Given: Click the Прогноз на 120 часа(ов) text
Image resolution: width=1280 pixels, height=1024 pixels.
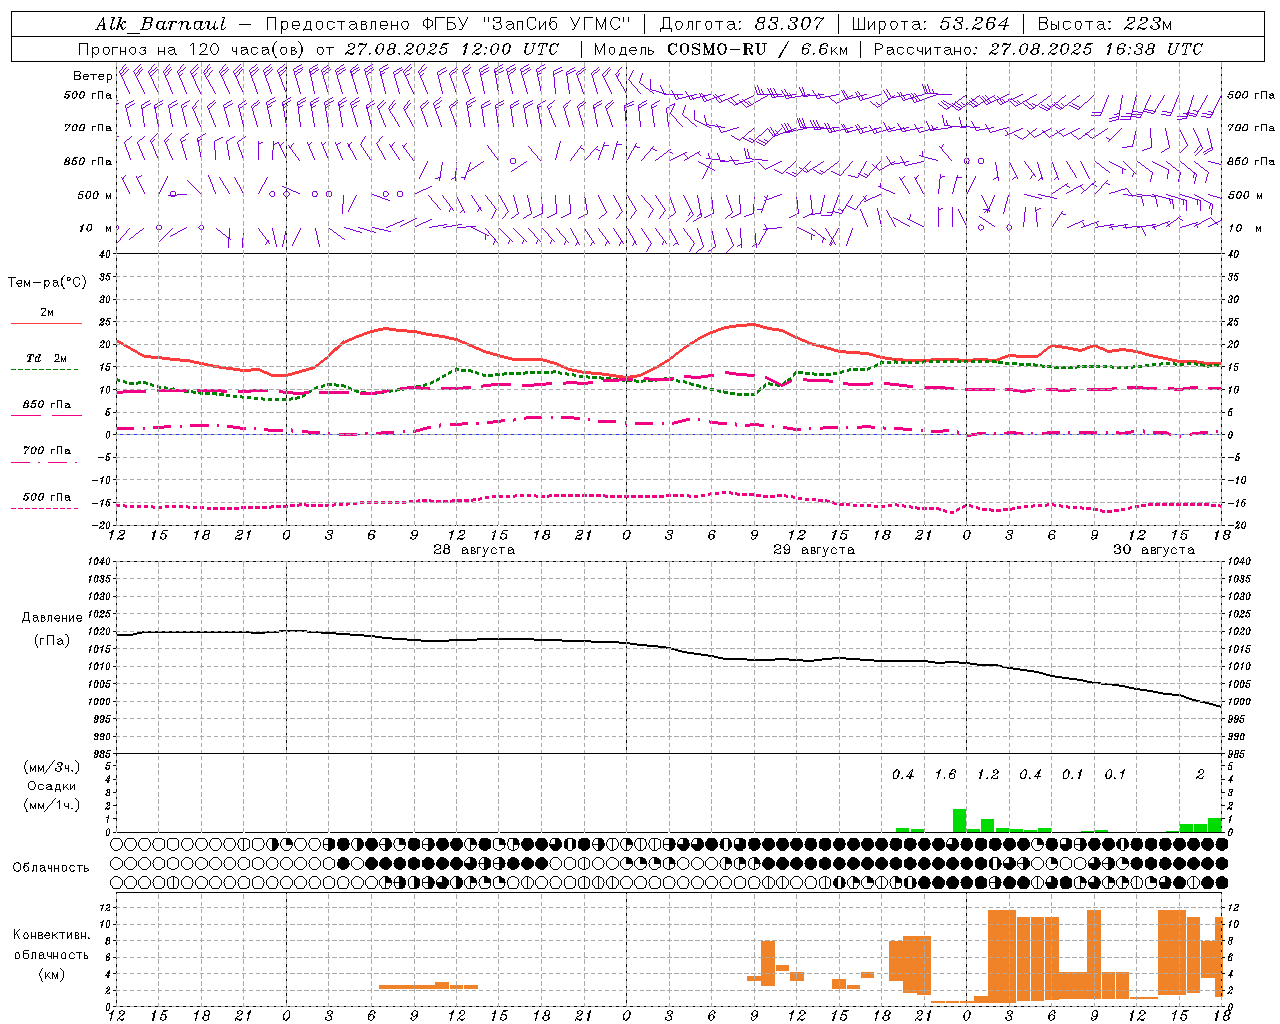Looking at the screenshot, I should (192, 49).
